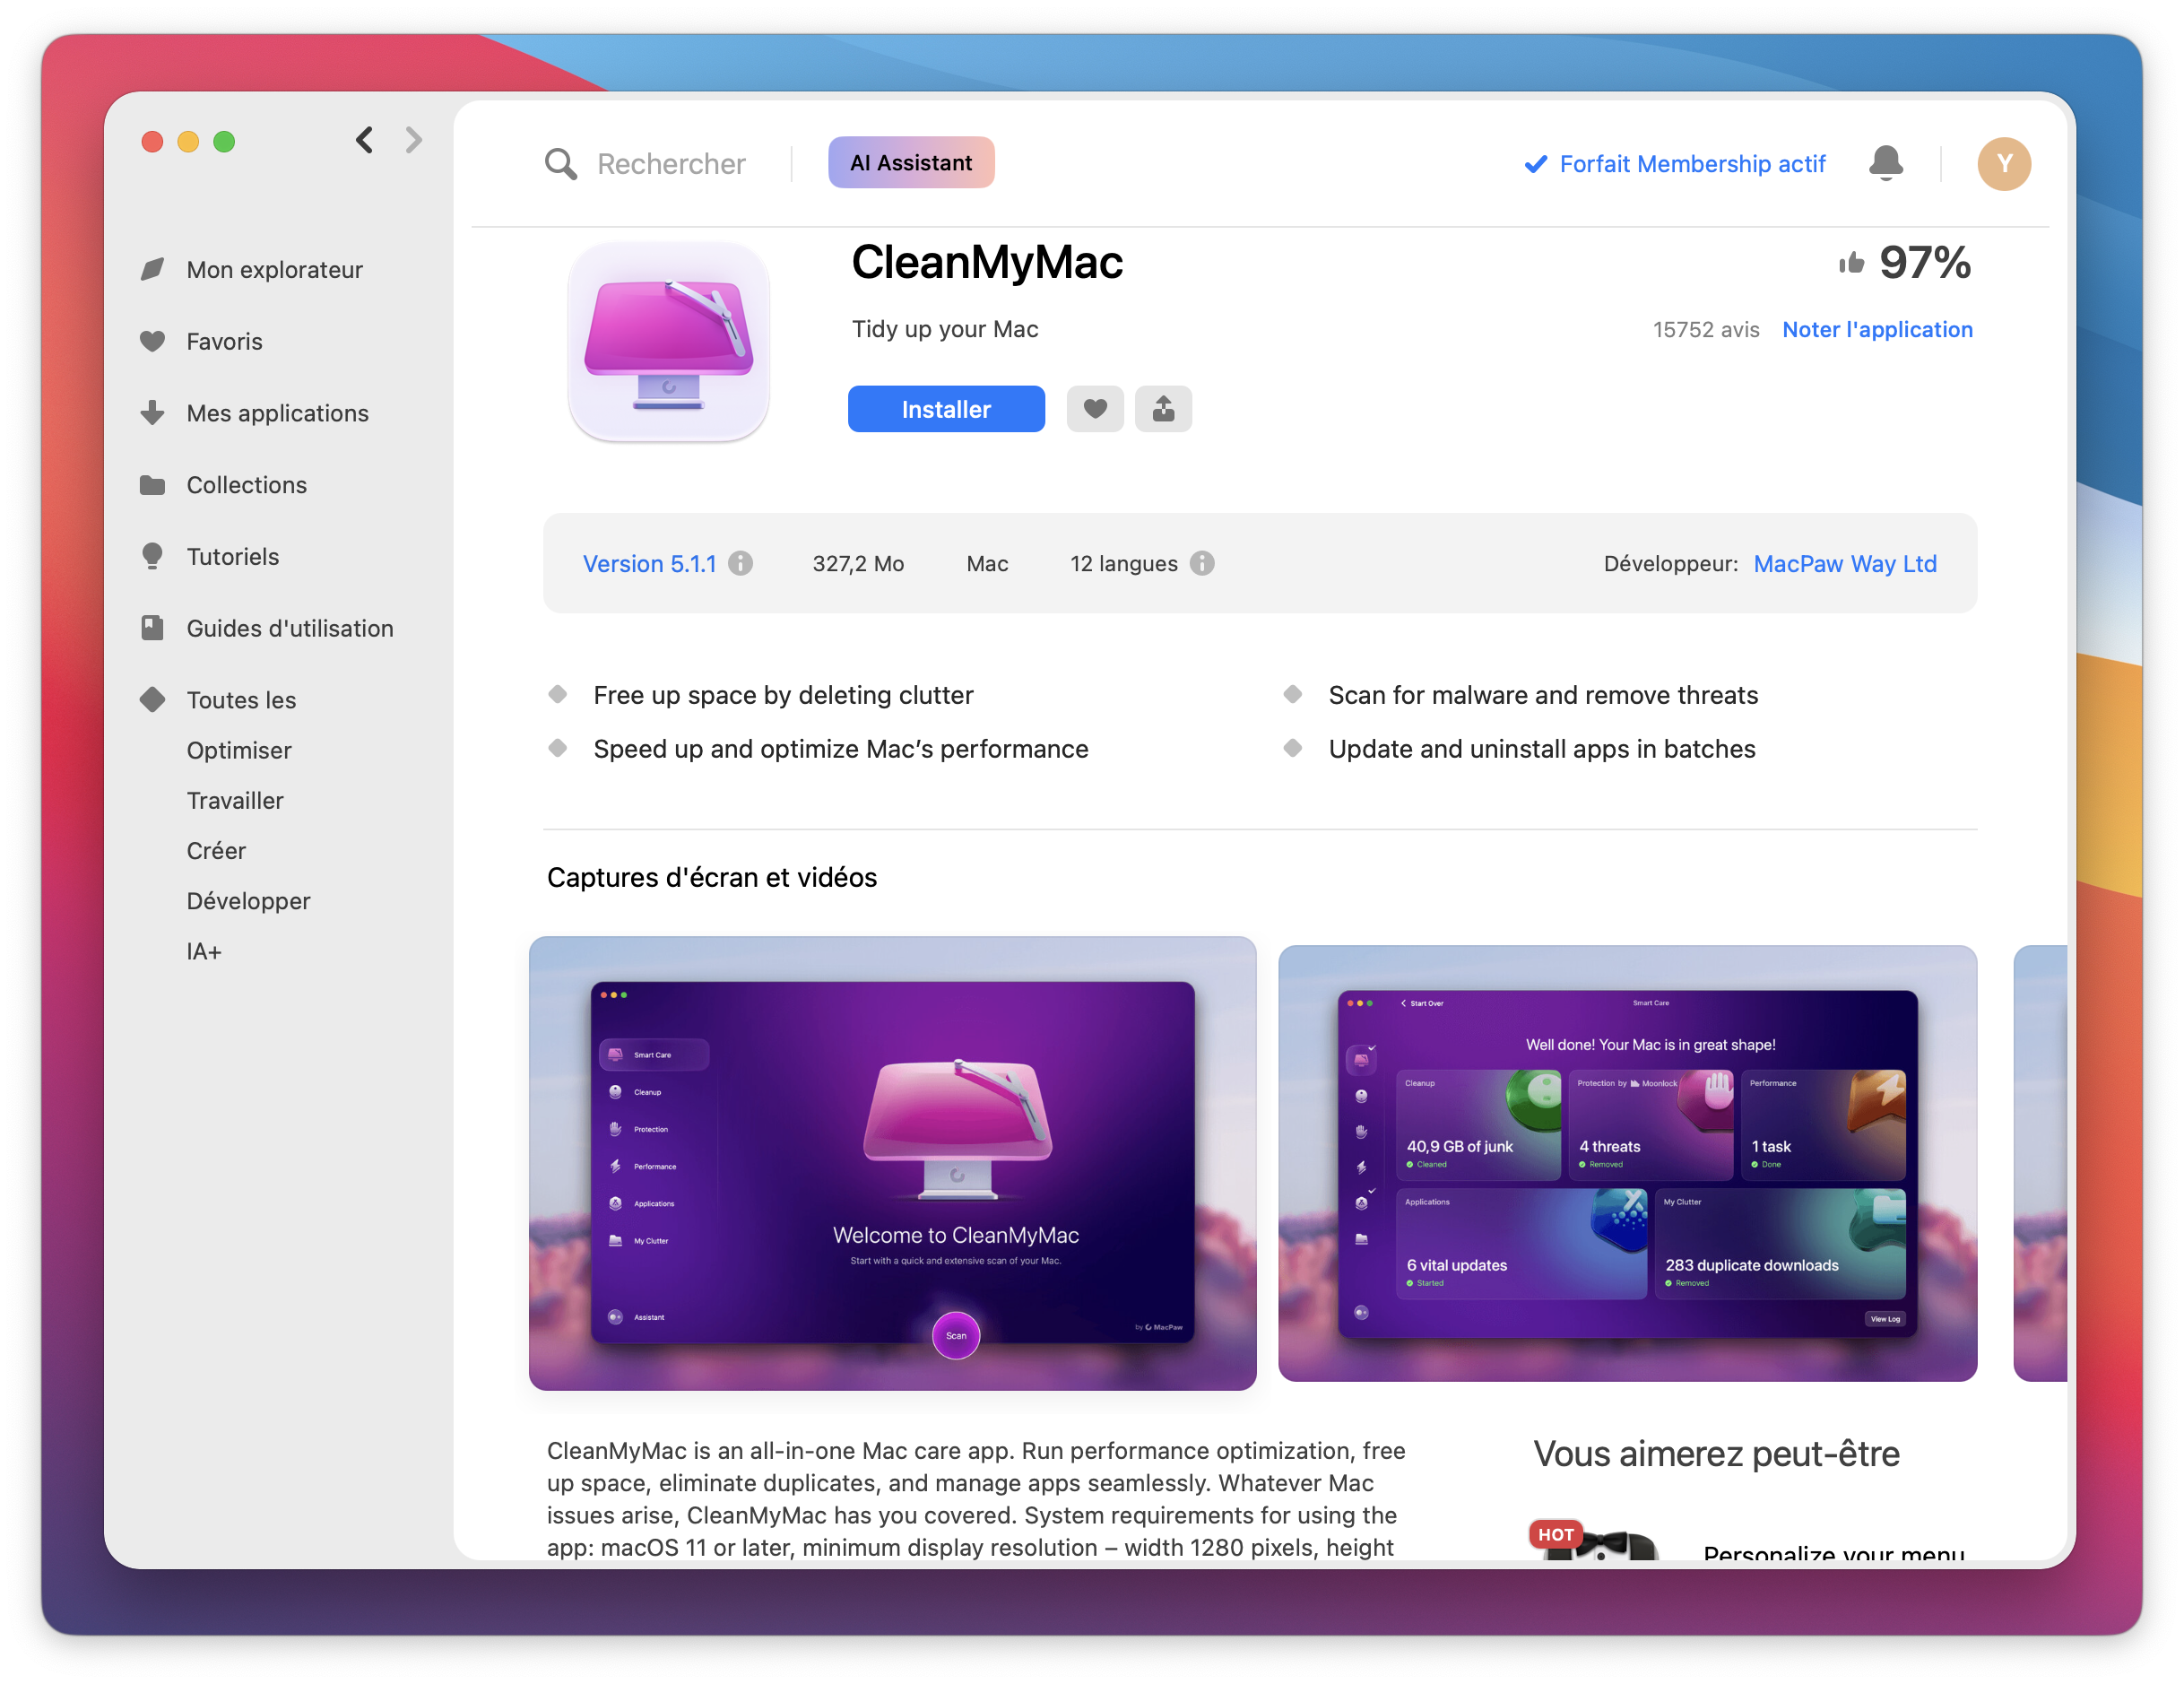This screenshot has height=1684, width=2184.
Task: Add CleanMyMac to favorites with heart button
Action: pyautogui.click(x=1095, y=409)
